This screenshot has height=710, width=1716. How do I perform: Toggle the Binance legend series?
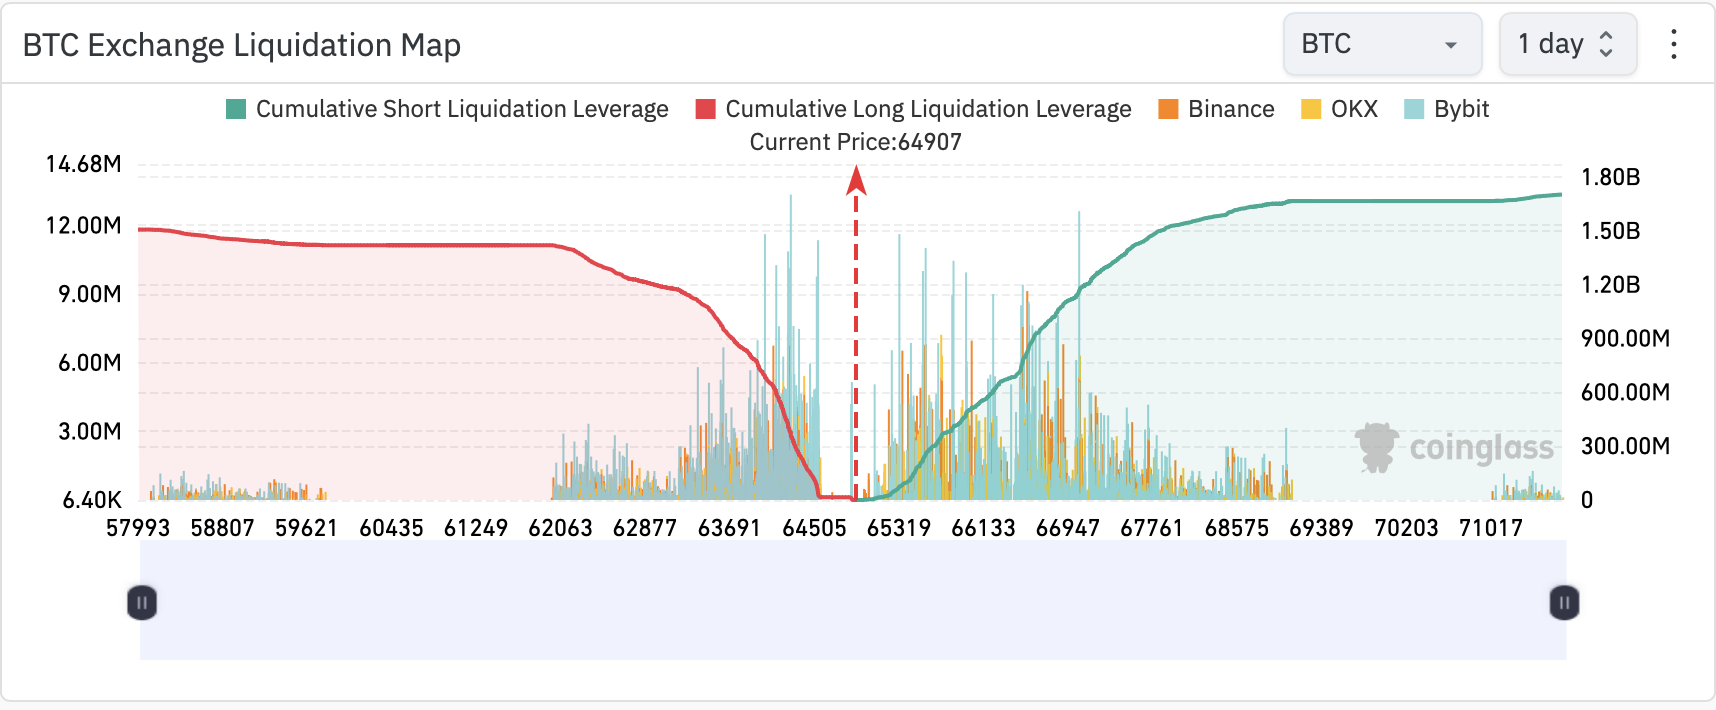tap(1216, 109)
